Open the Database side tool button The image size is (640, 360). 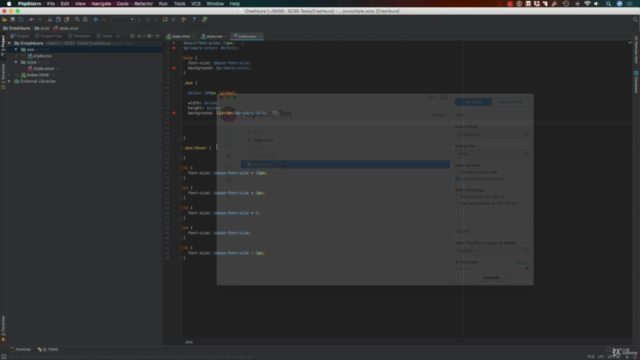tap(636, 82)
